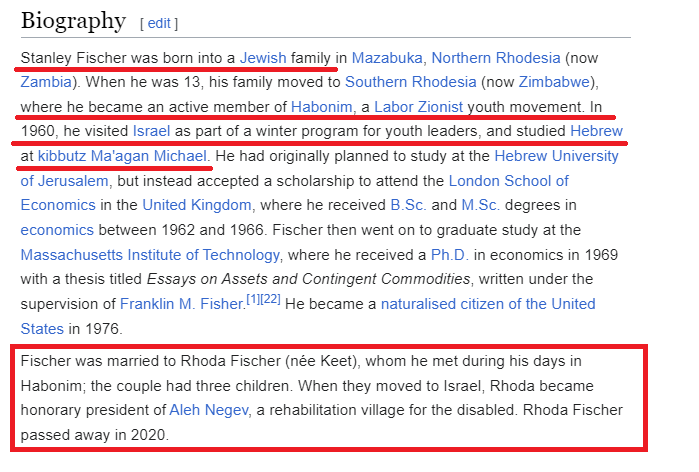Open the Israel article link
Image resolution: width=699 pixels, height=472 pixels.
[x=151, y=131]
